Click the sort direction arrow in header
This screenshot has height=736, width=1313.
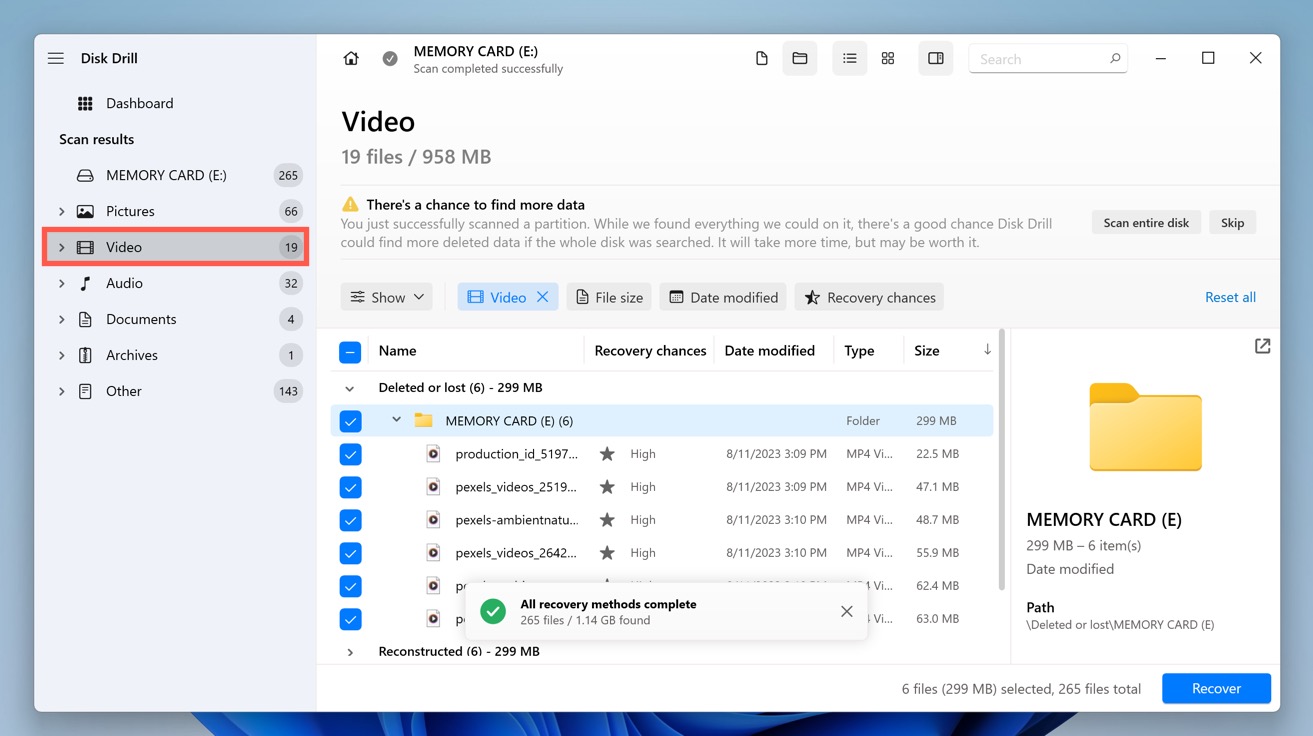click(987, 350)
